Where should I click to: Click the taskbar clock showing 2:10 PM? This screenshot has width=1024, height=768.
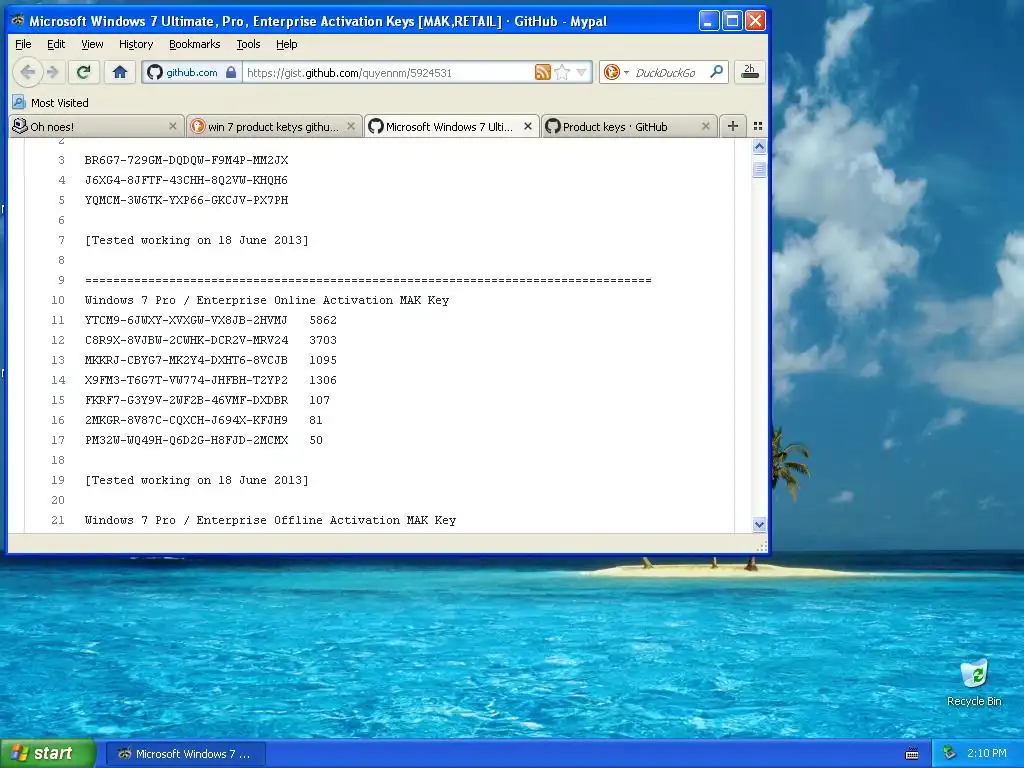click(986, 754)
